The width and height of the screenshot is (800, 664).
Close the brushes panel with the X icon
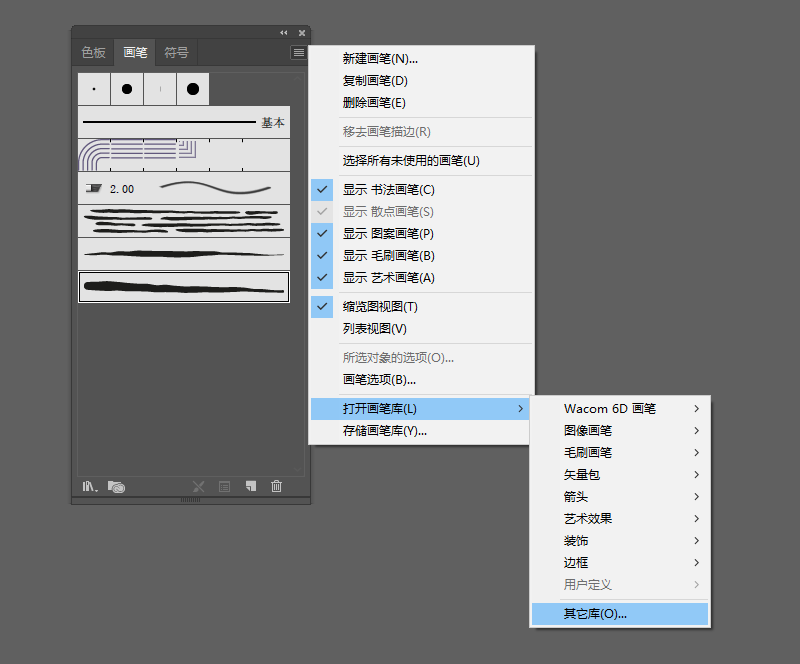pyautogui.click(x=302, y=33)
